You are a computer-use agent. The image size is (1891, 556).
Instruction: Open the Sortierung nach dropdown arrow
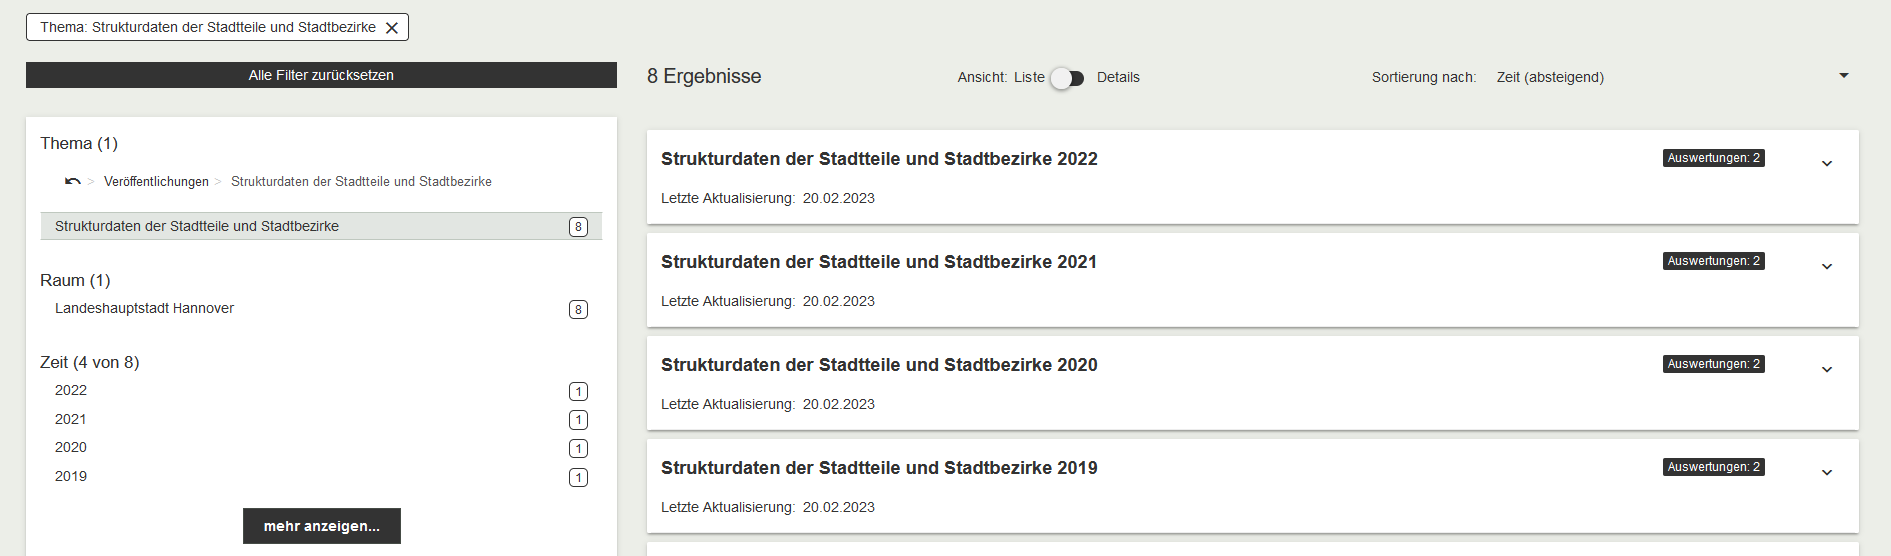[1843, 76]
